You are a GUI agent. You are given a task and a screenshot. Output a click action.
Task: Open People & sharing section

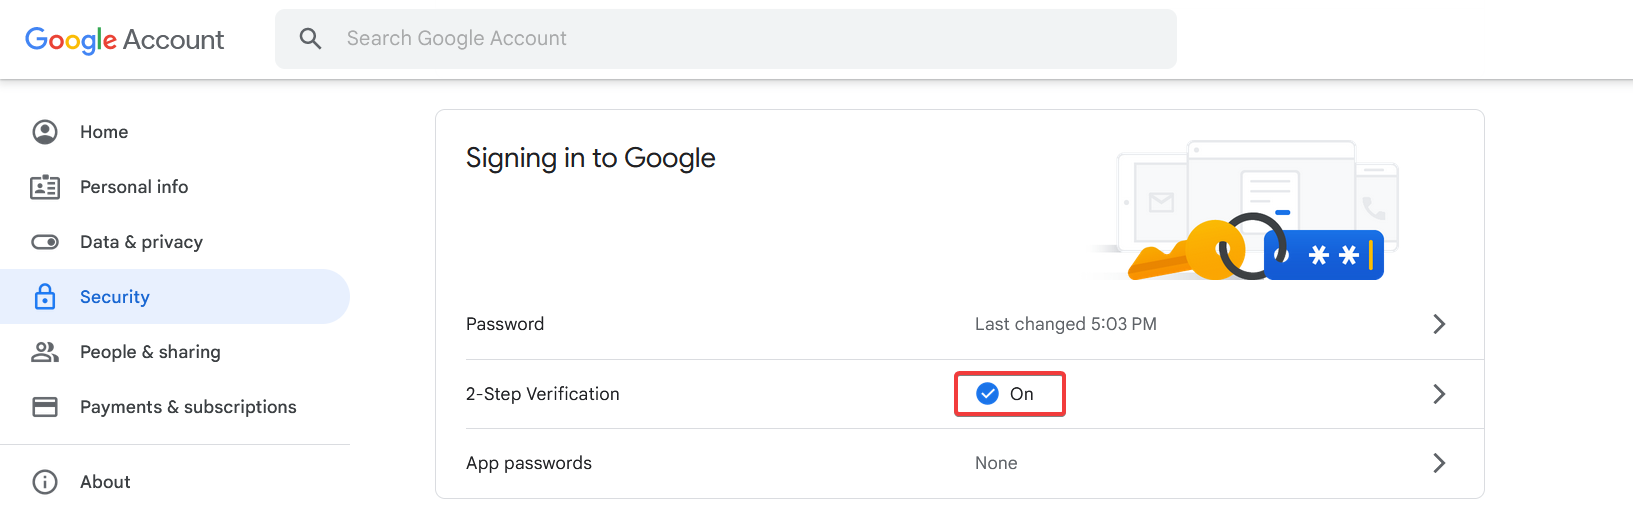(x=150, y=352)
